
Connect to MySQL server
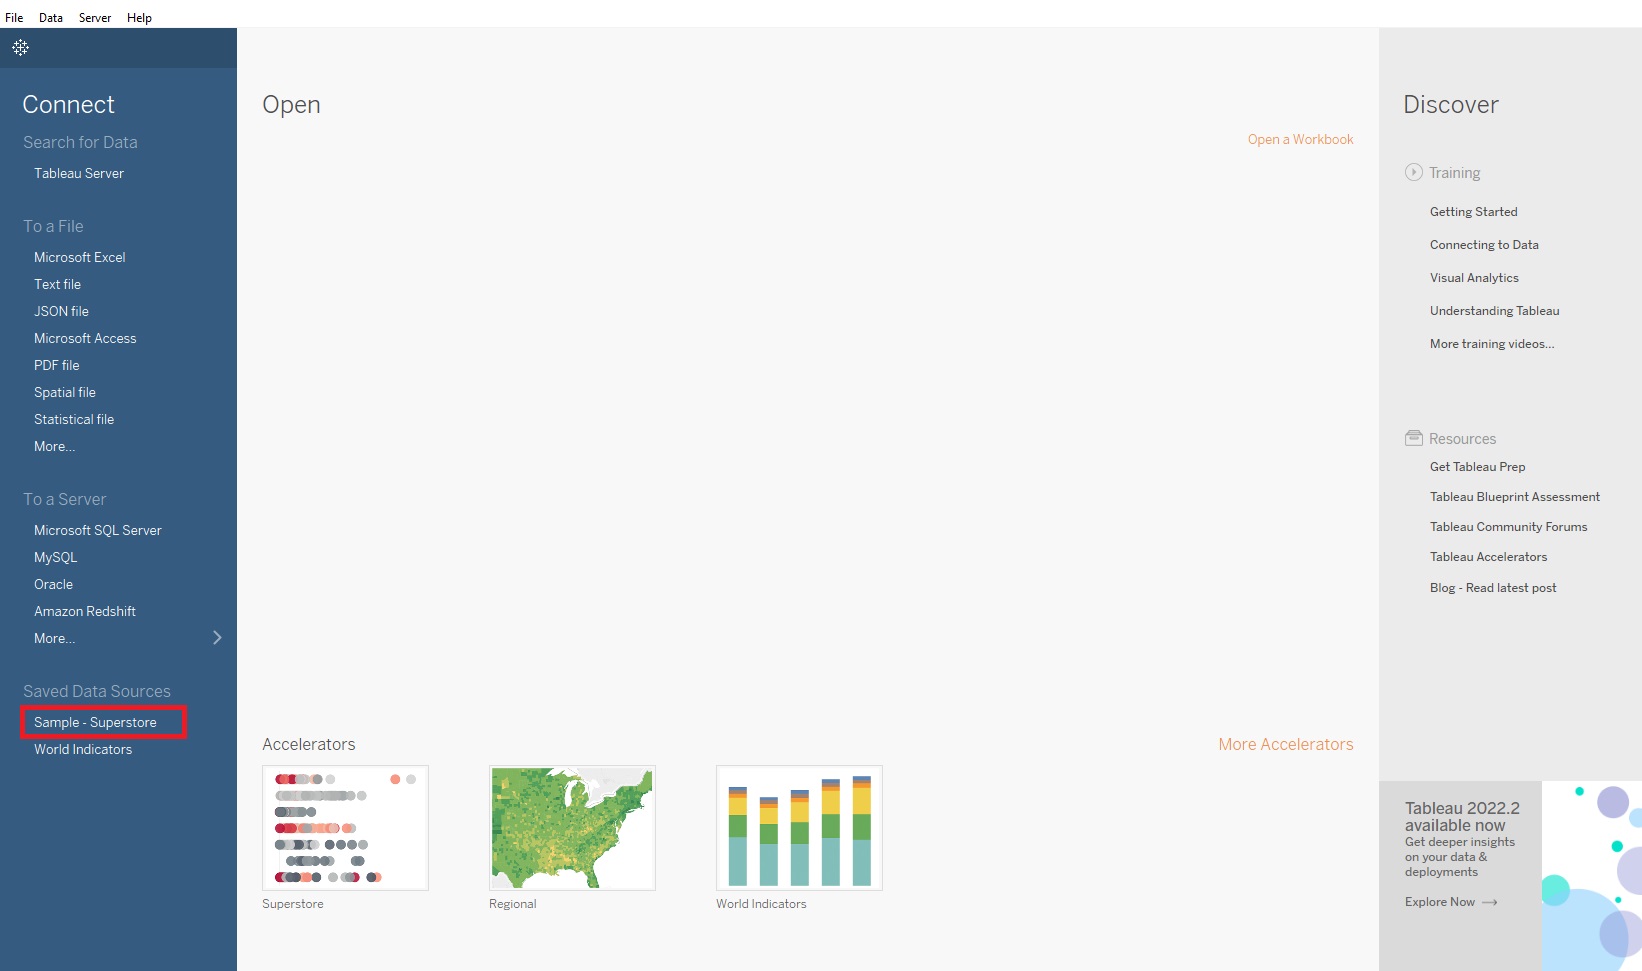(x=55, y=557)
